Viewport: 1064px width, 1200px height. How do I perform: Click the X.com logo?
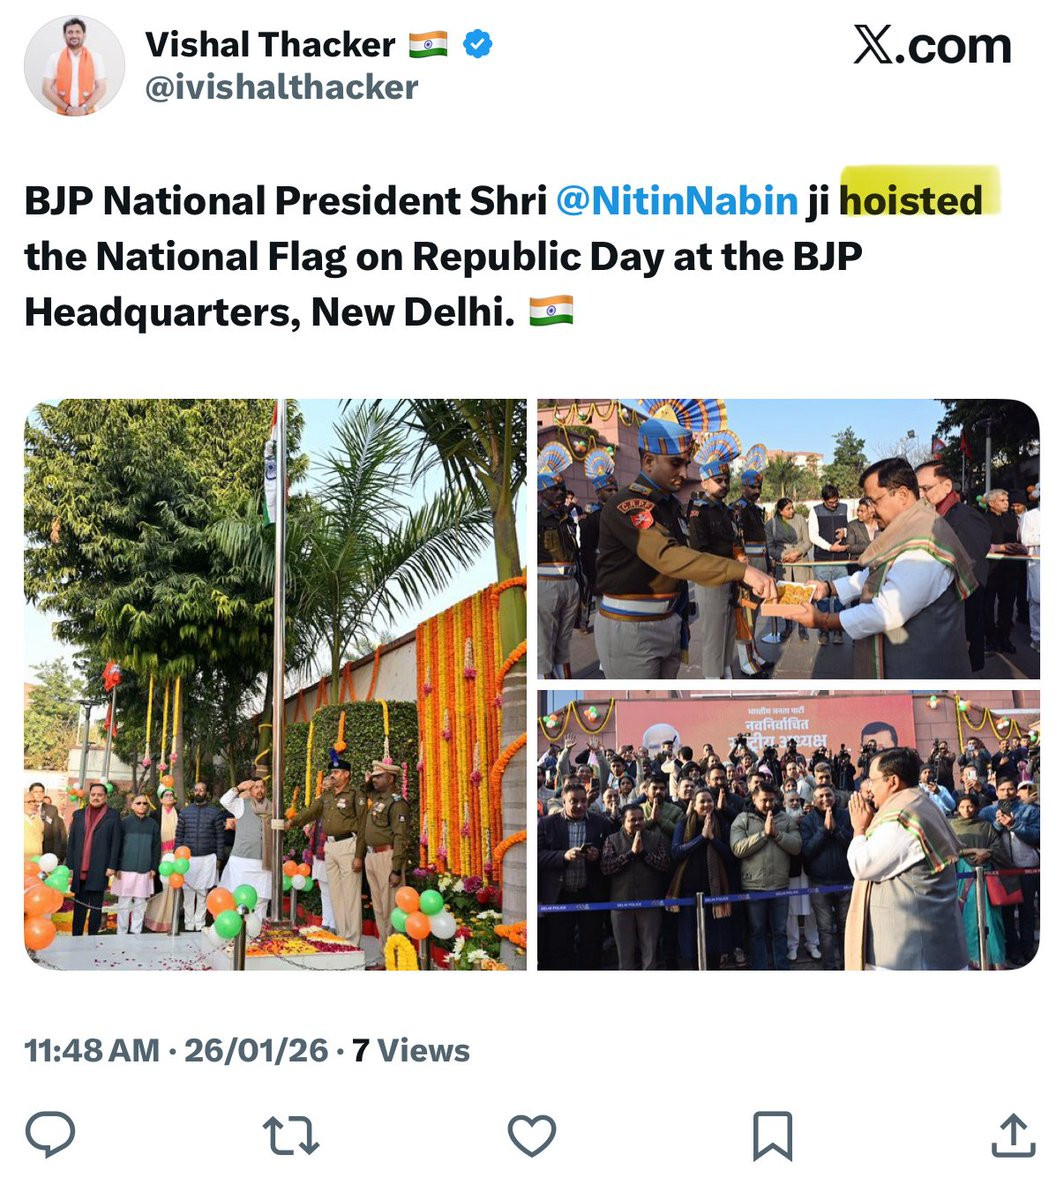pyautogui.click(x=932, y=45)
